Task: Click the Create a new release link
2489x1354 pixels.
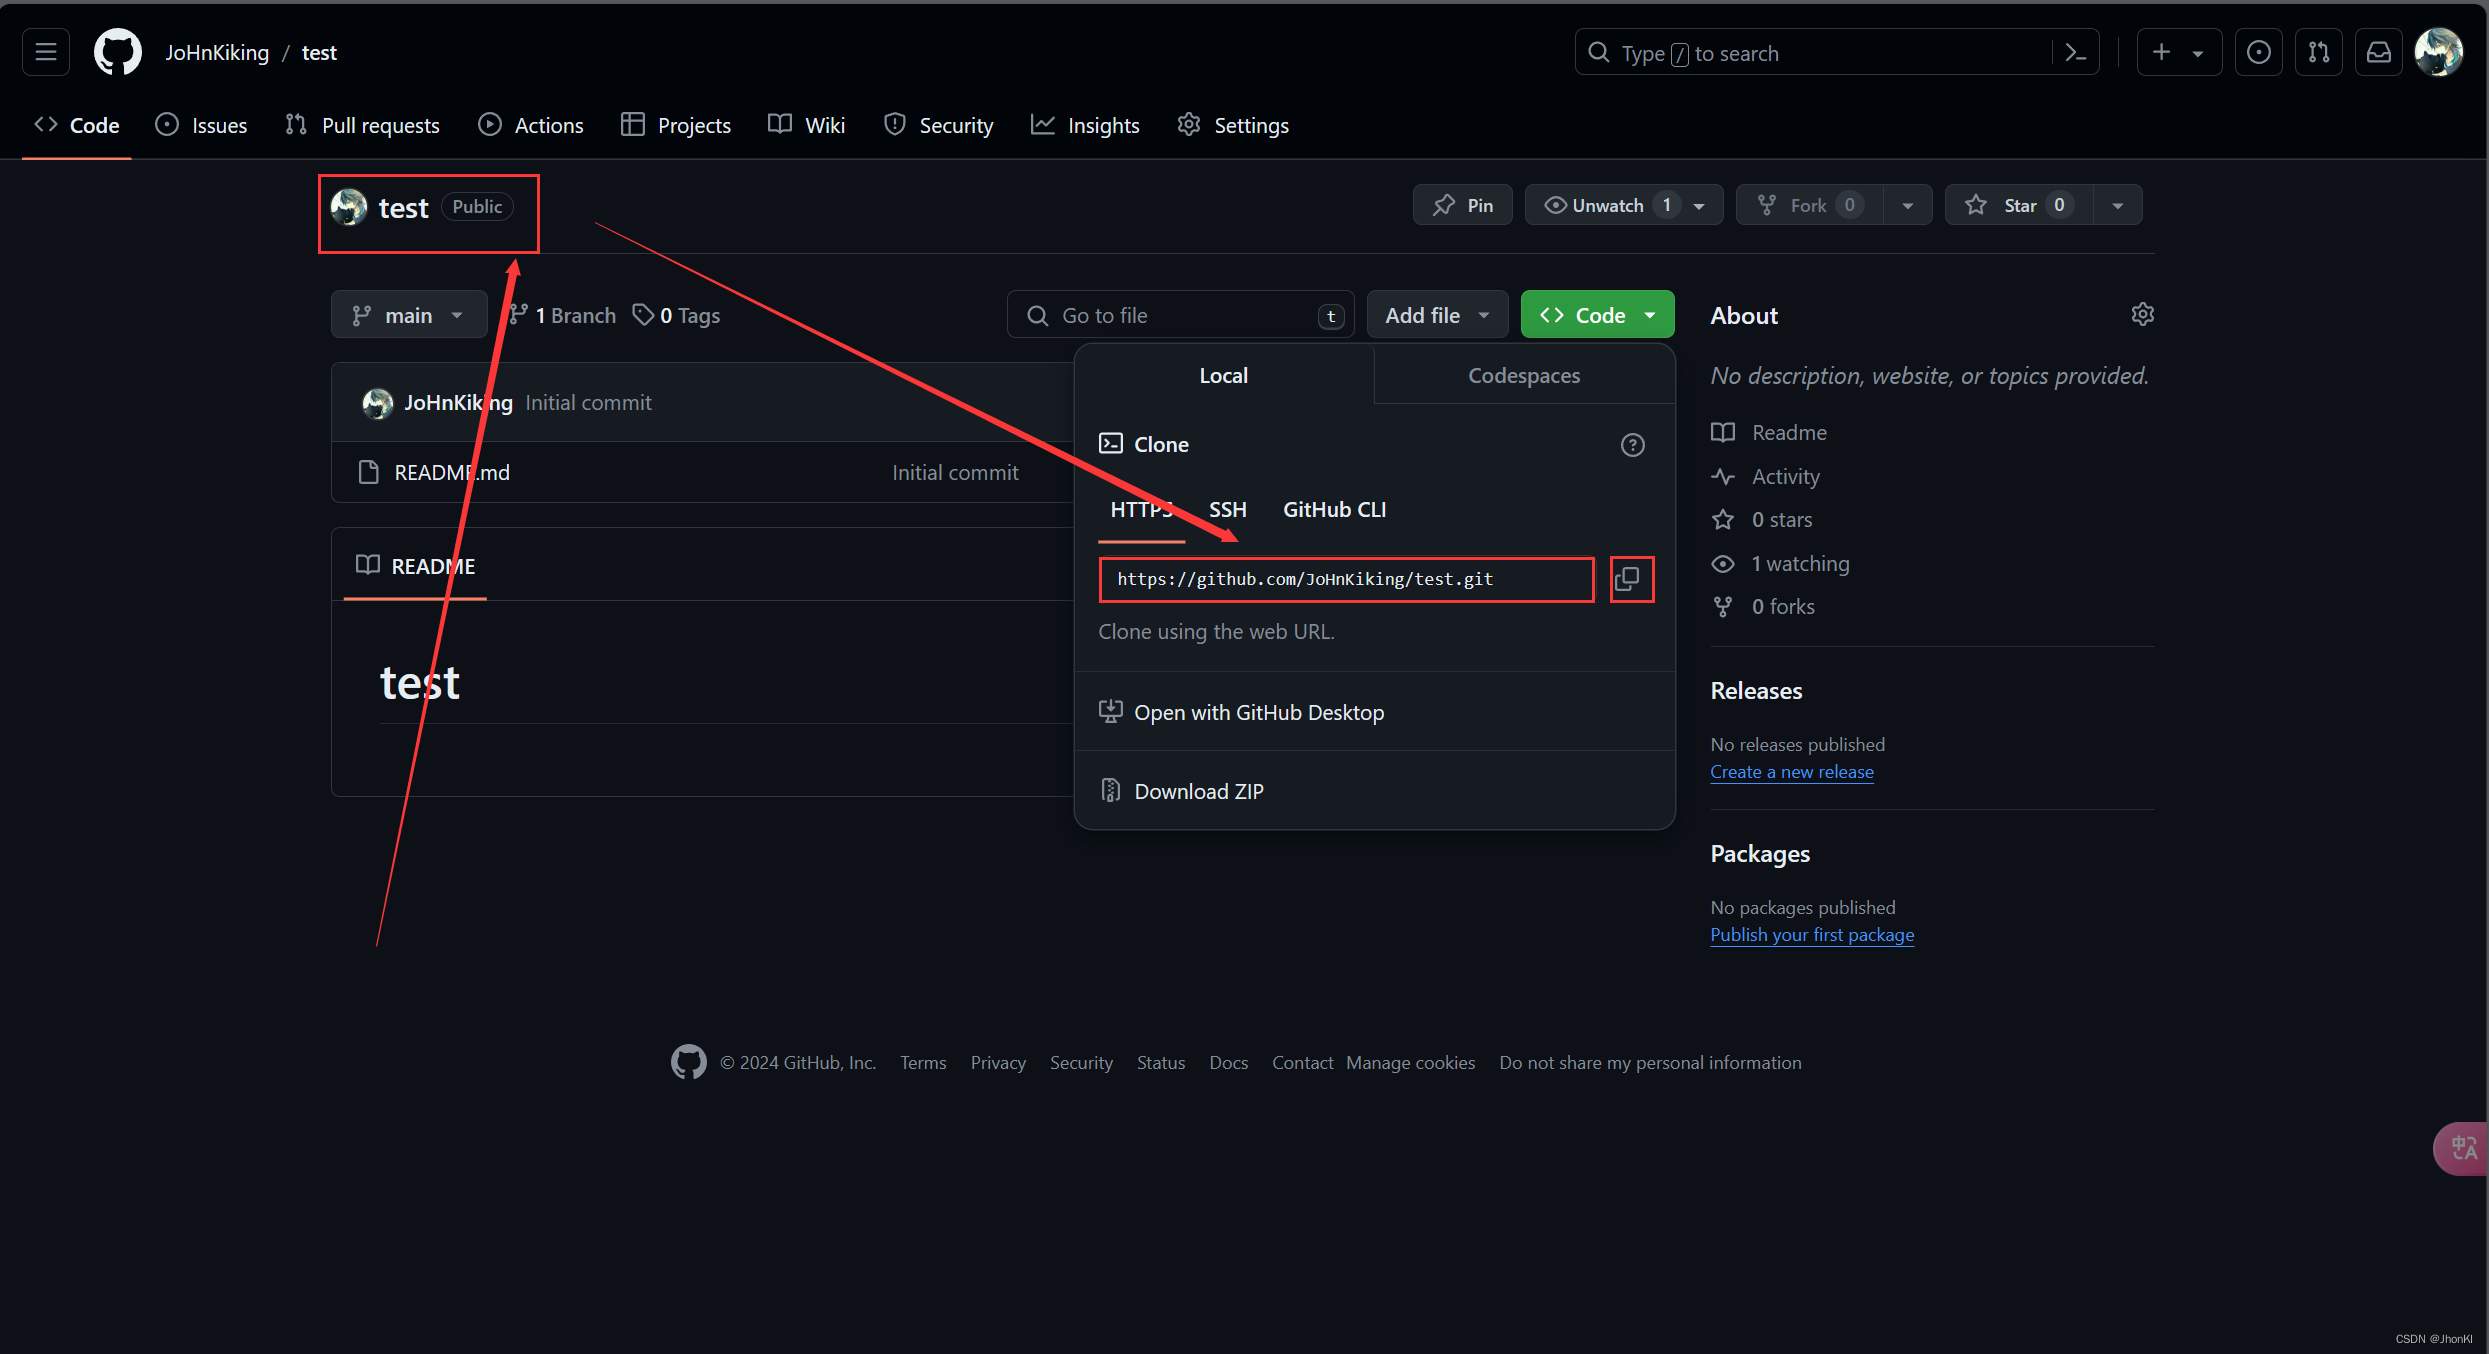Action: [x=1792, y=770]
